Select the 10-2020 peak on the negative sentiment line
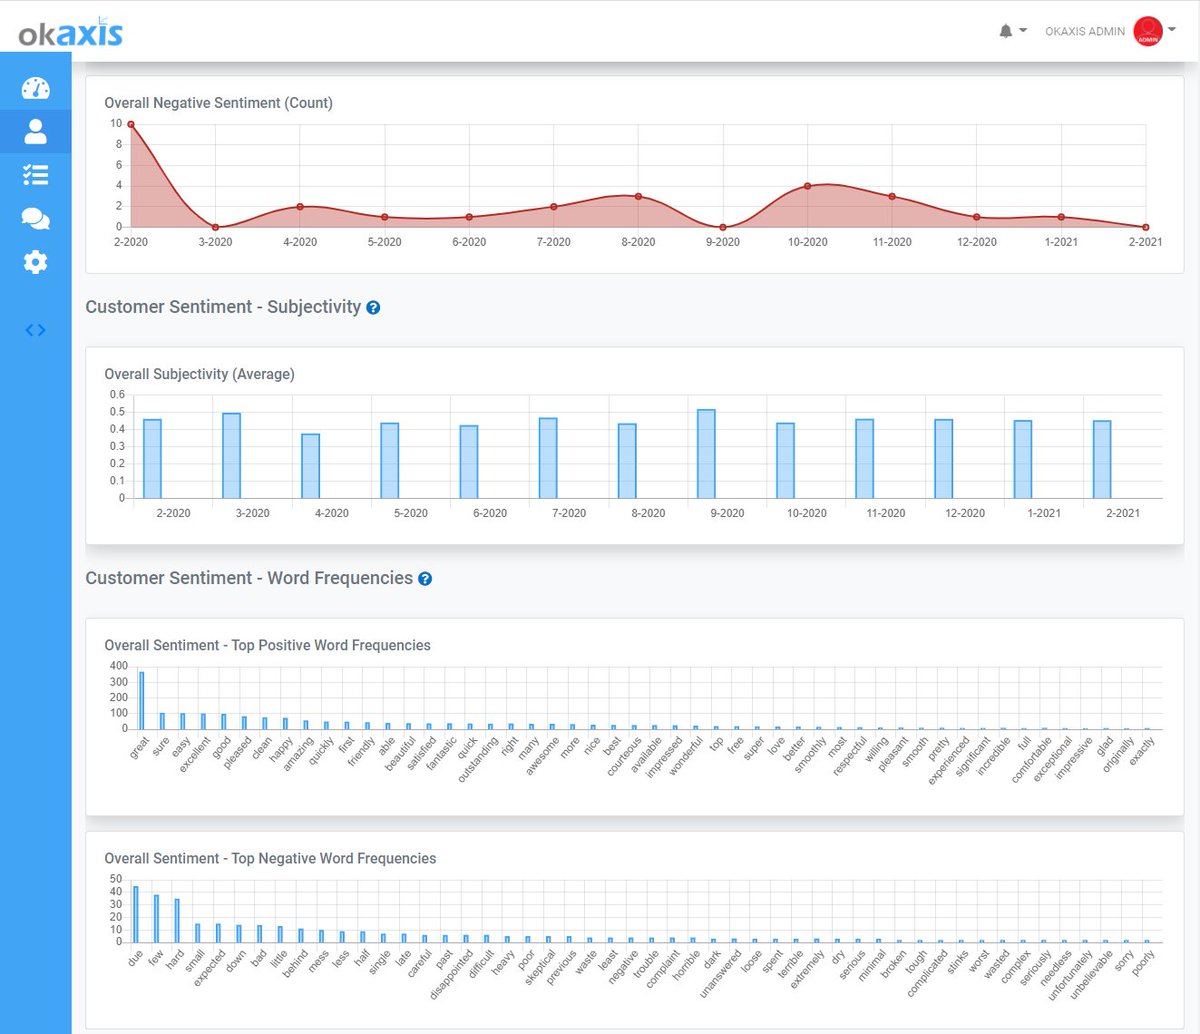Screen dimensions: 1200x1034 coord(807,185)
